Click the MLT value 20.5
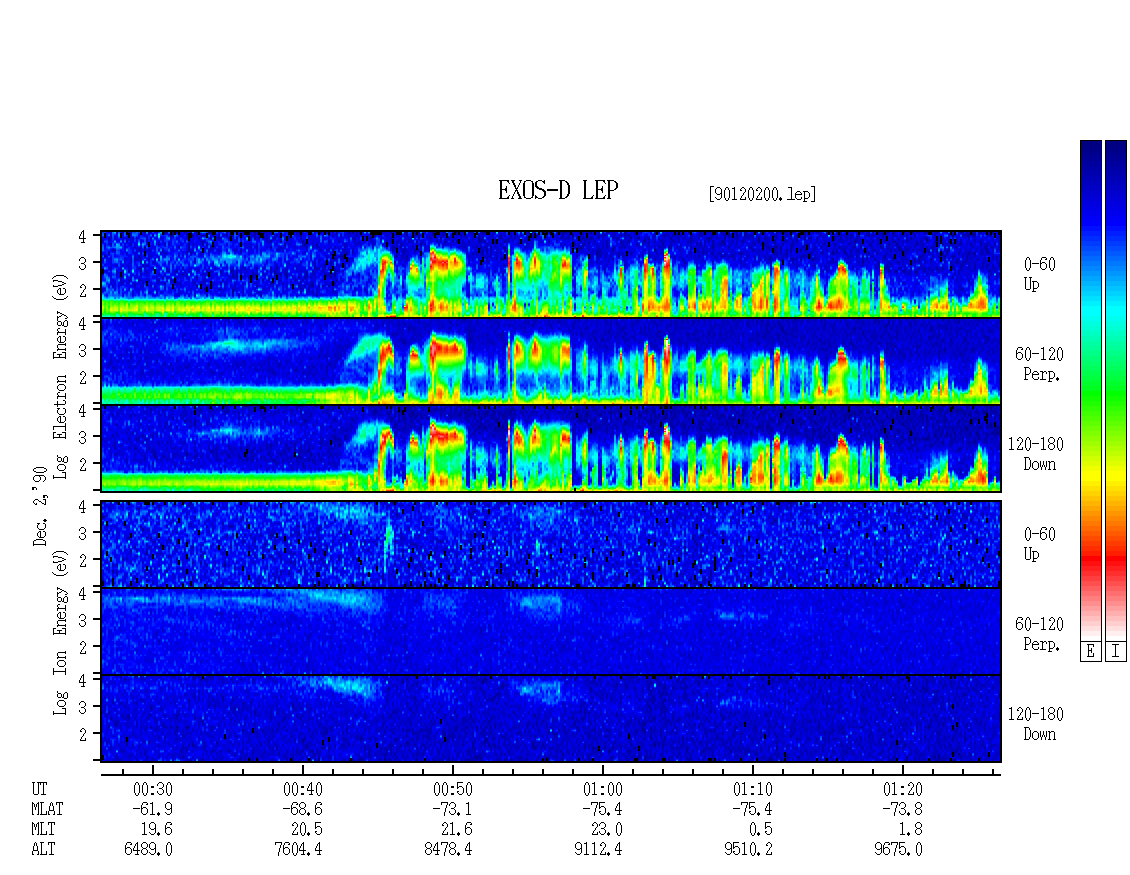 (306, 830)
